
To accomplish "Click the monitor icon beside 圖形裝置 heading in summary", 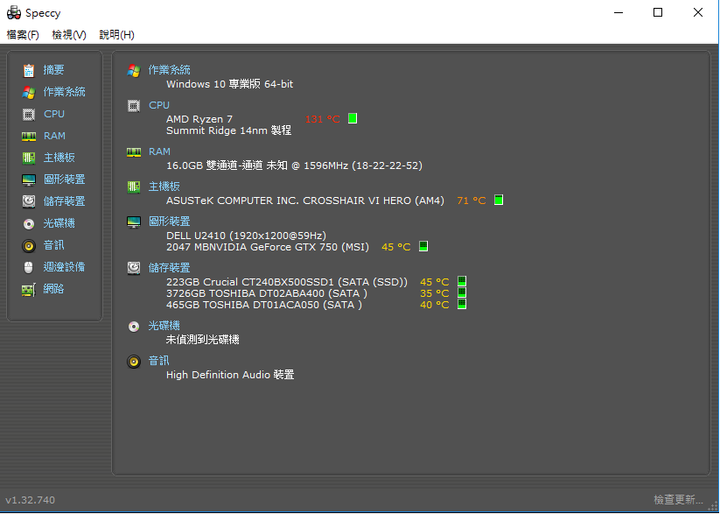I will click(x=134, y=222).
